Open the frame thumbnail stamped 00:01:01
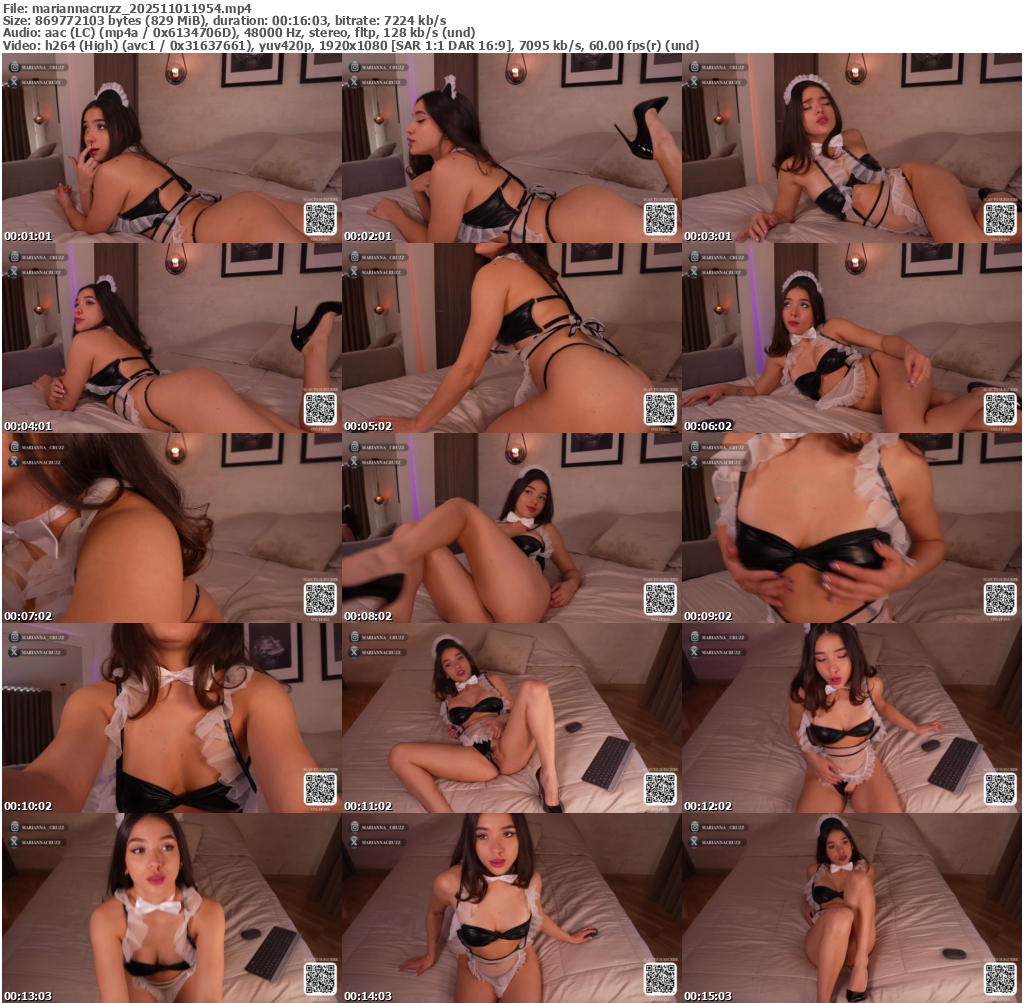 [172, 148]
